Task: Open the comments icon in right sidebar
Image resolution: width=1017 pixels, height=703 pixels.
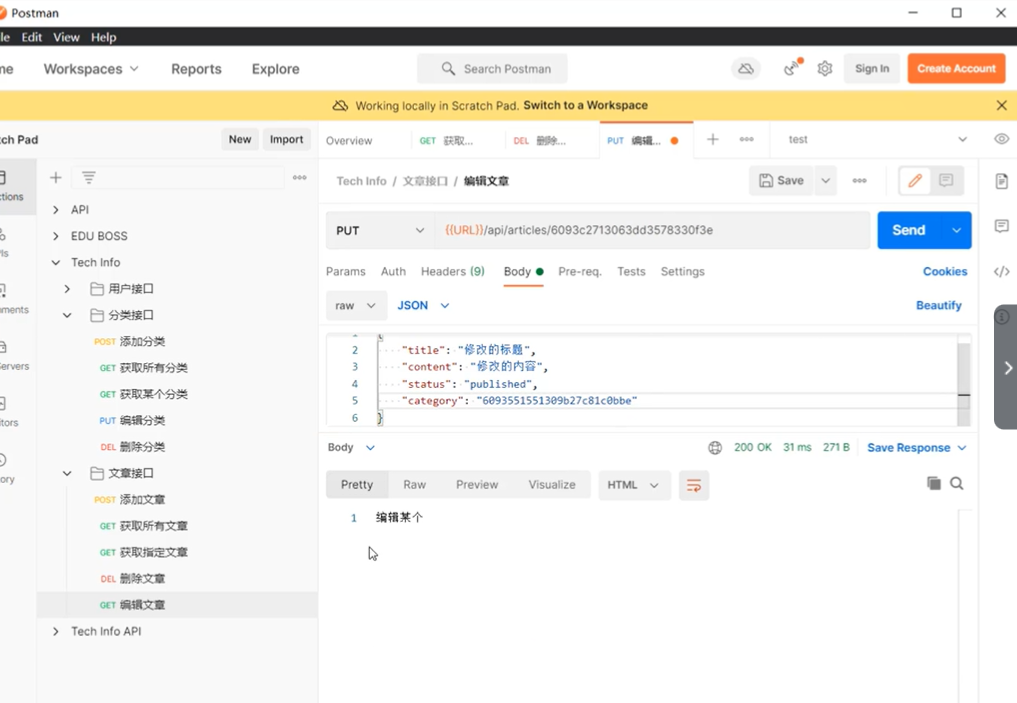Action: [1001, 226]
